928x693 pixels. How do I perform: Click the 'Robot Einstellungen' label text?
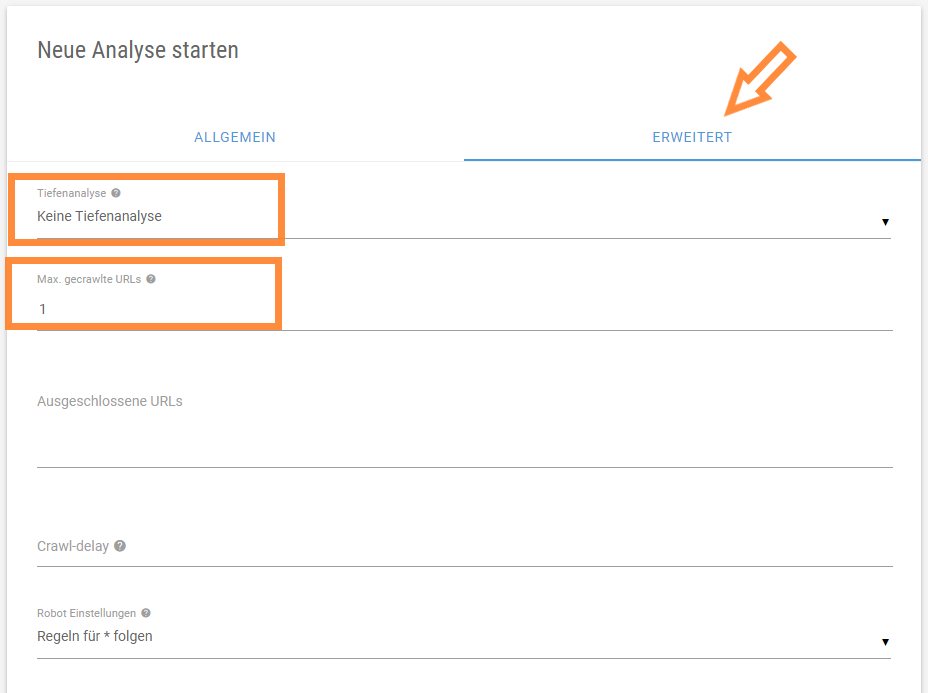pos(86,613)
